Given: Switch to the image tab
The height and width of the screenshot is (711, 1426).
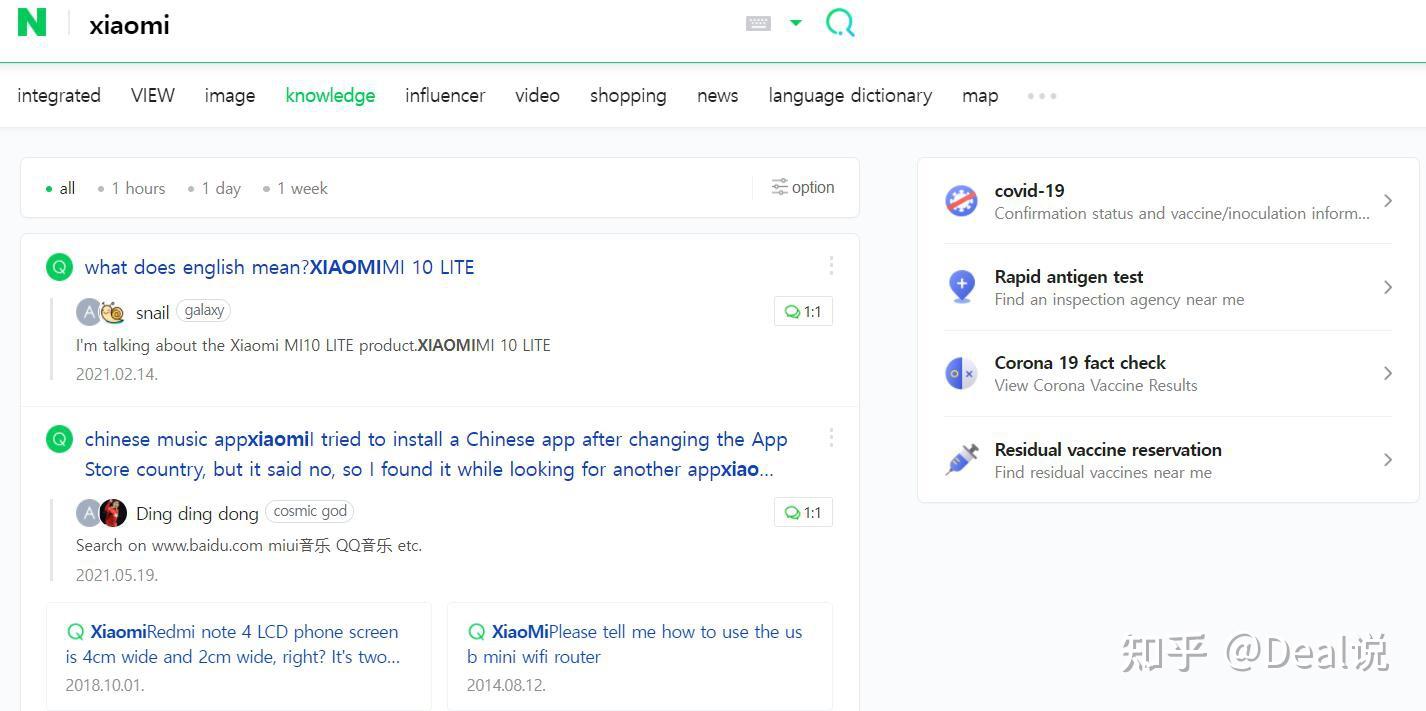Looking at the screenshot, I should (x=230, y=95).
